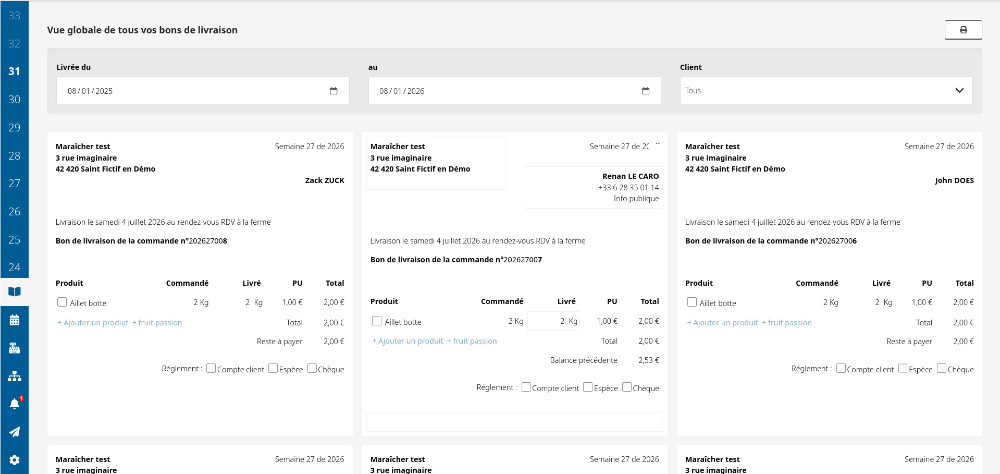The width and height of the screenshot is (1000, 474).
Task: Select week 31 in sidebar
Action: point(14,71)
